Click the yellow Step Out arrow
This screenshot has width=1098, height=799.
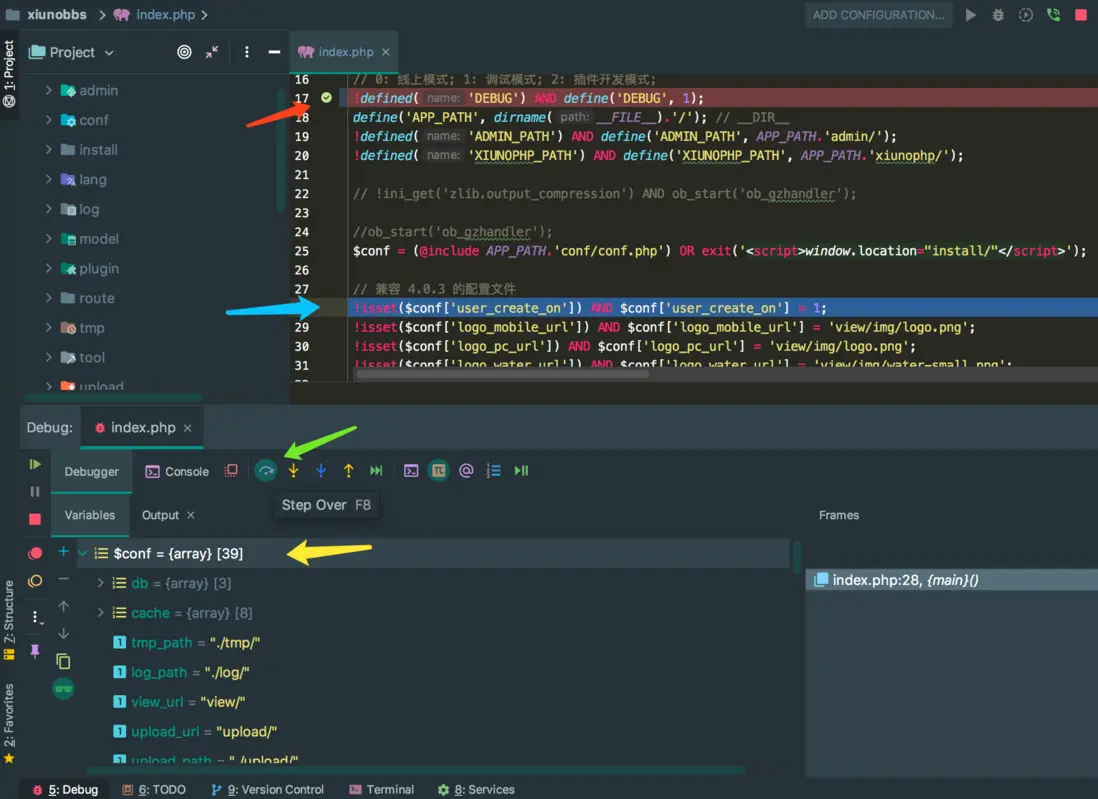tap(348, 470)
